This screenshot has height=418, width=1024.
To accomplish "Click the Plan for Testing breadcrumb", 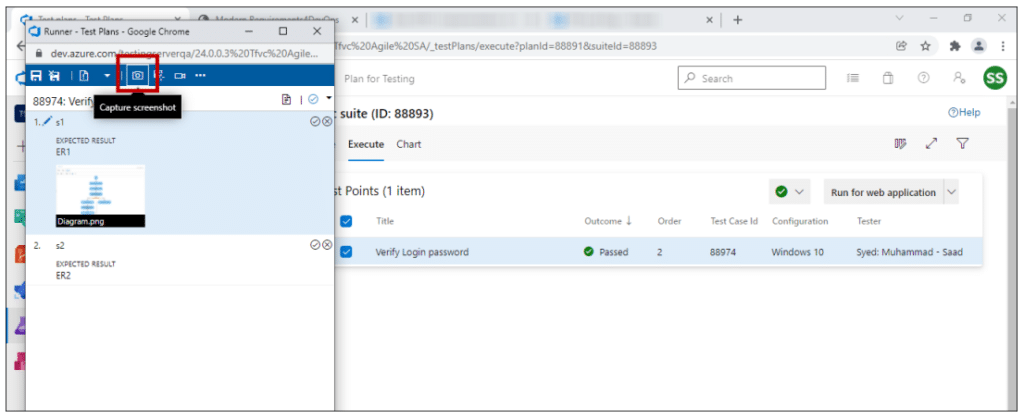I will [x=379, y=78].
